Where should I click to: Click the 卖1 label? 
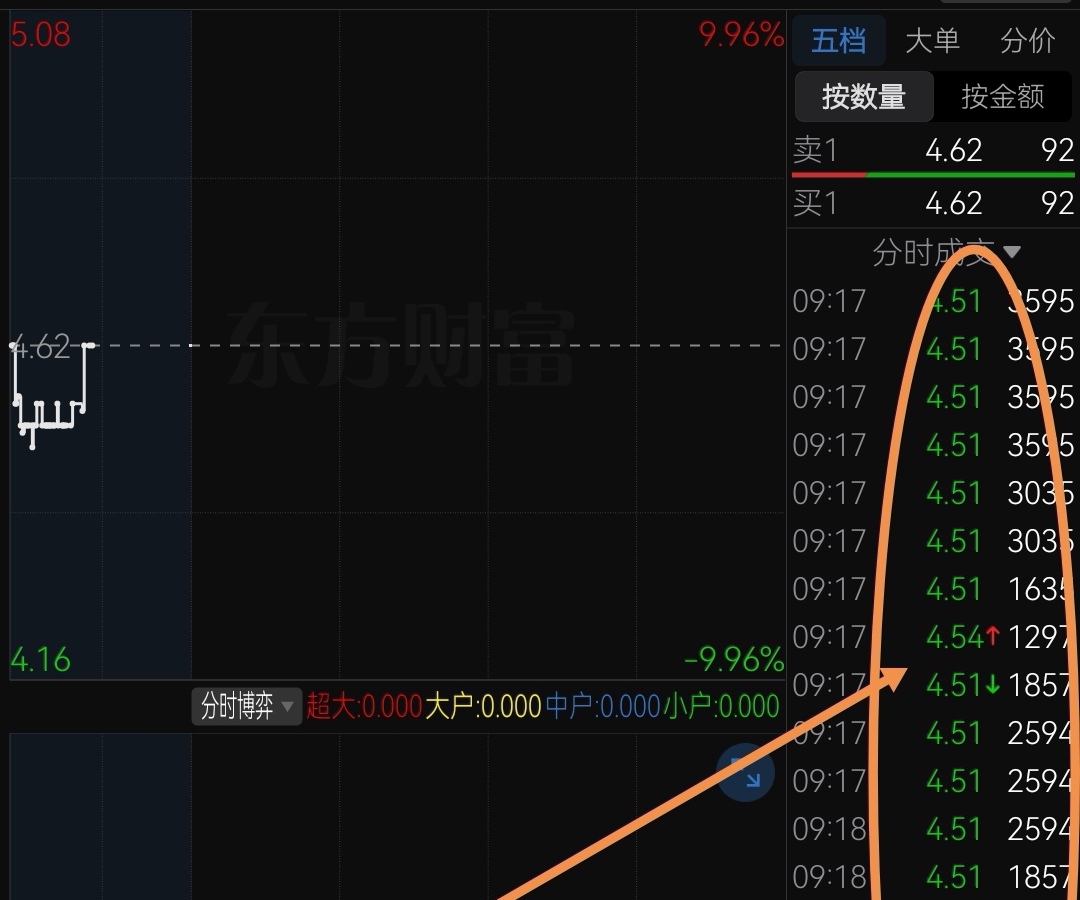click(816, 150)
